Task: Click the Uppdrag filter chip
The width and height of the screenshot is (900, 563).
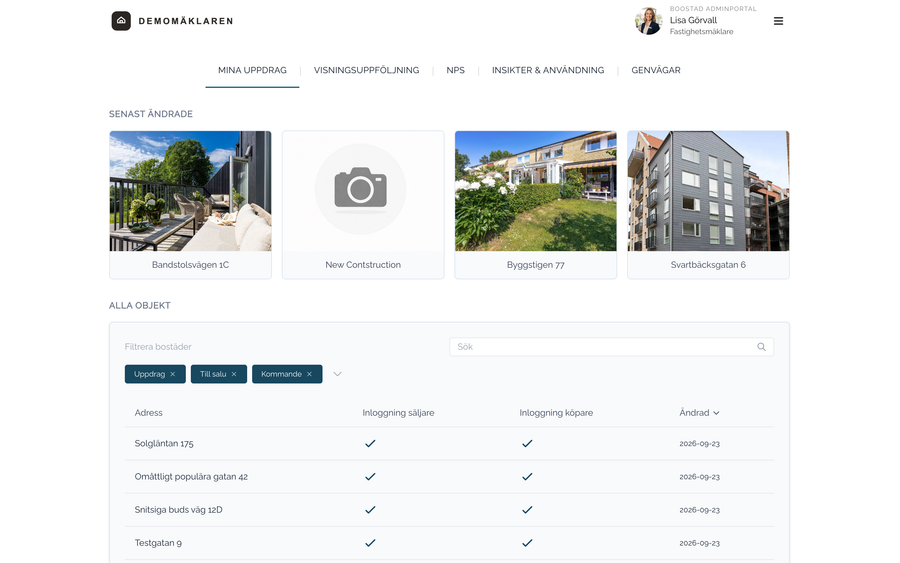Action: 155,374
